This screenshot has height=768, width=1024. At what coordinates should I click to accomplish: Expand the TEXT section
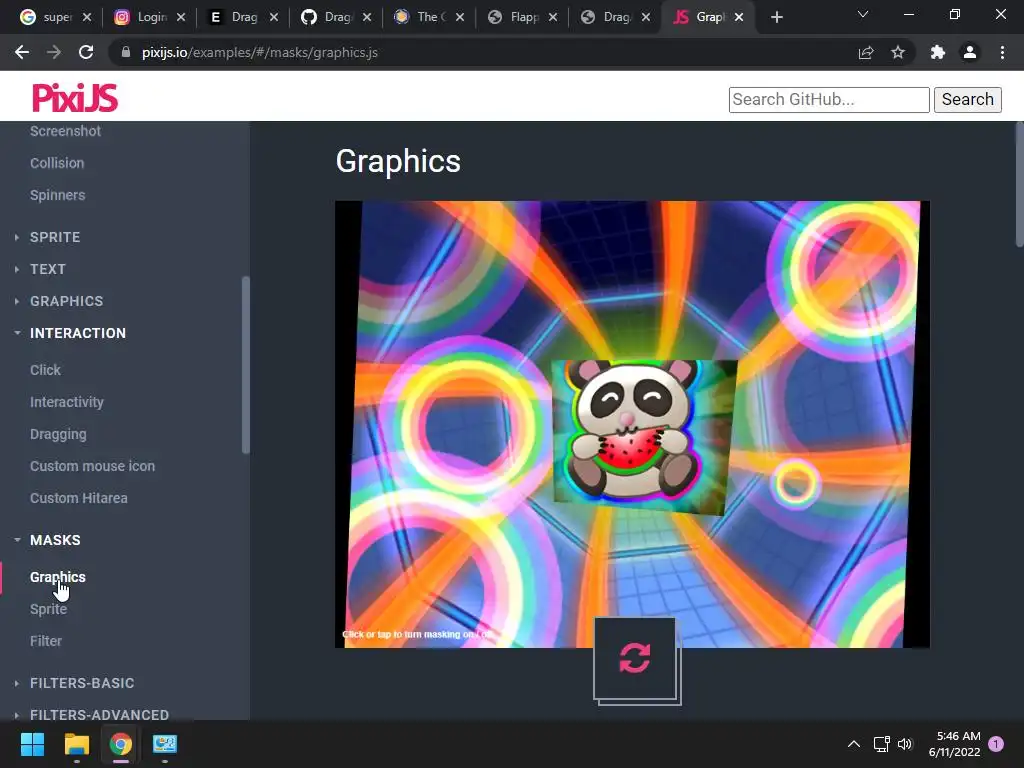(x=48, y=269)
